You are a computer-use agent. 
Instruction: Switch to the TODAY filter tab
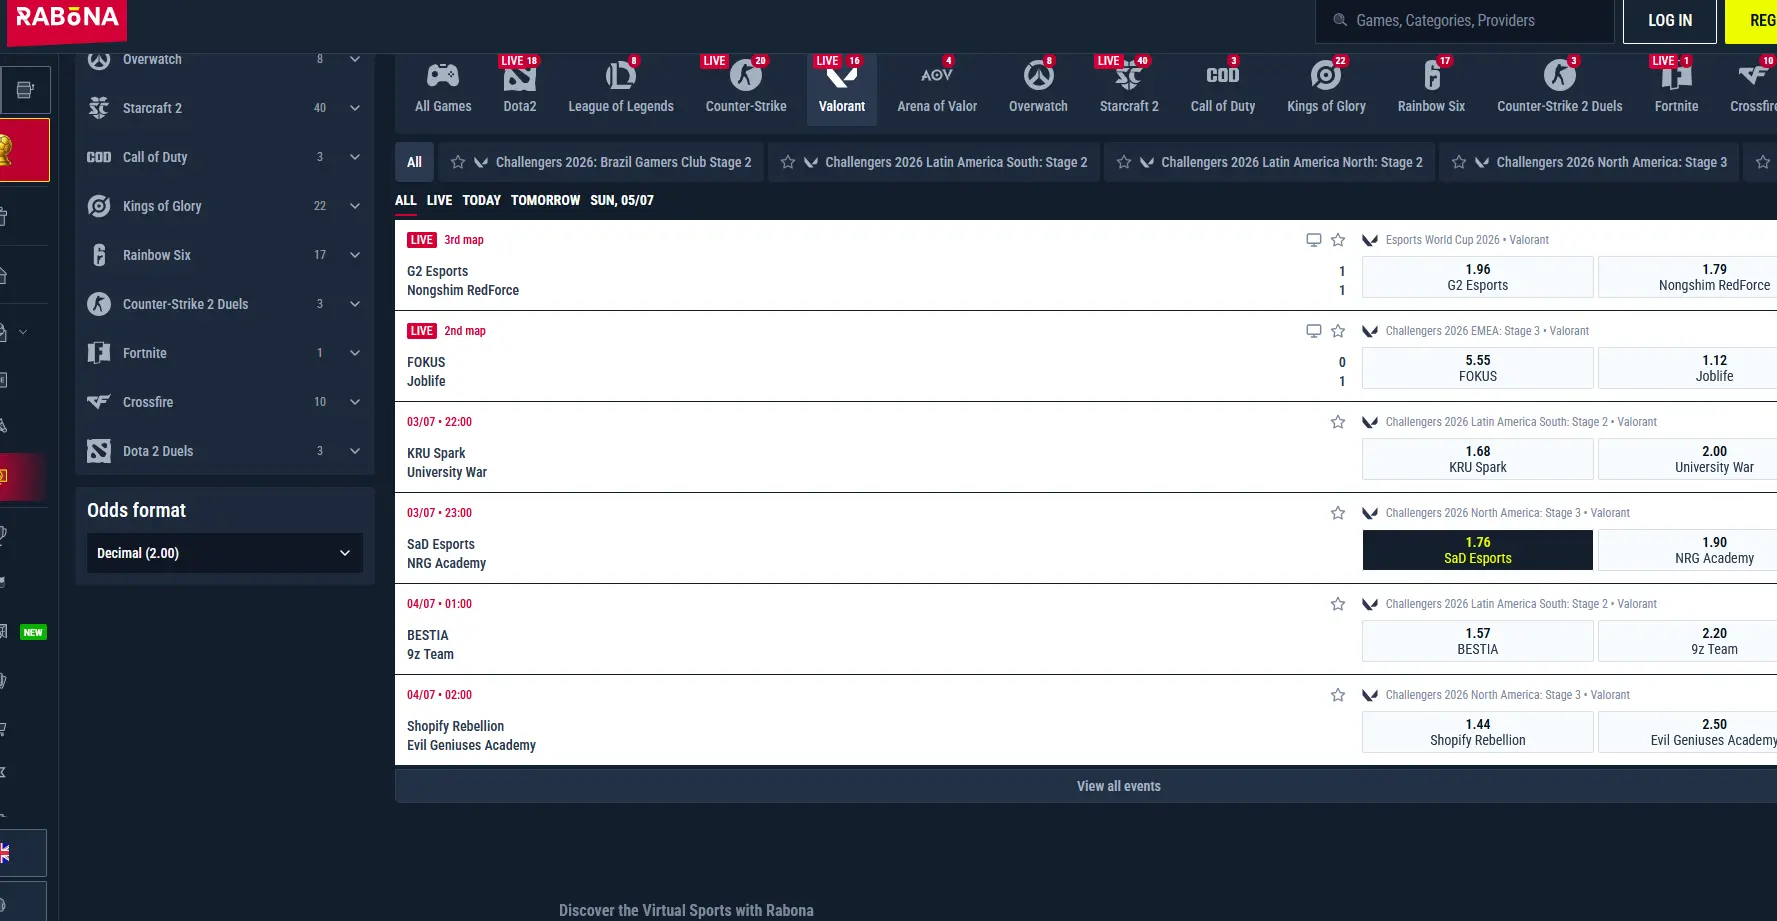pos(481,200)
